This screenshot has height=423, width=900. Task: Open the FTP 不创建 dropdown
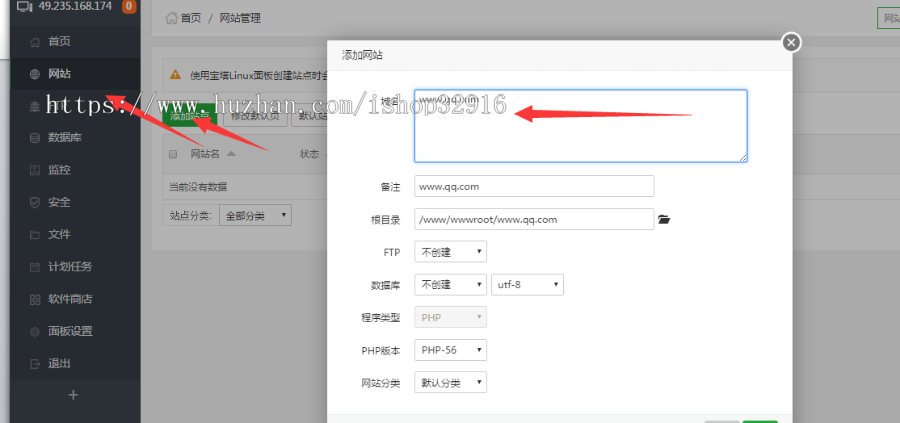coord(451,251)
